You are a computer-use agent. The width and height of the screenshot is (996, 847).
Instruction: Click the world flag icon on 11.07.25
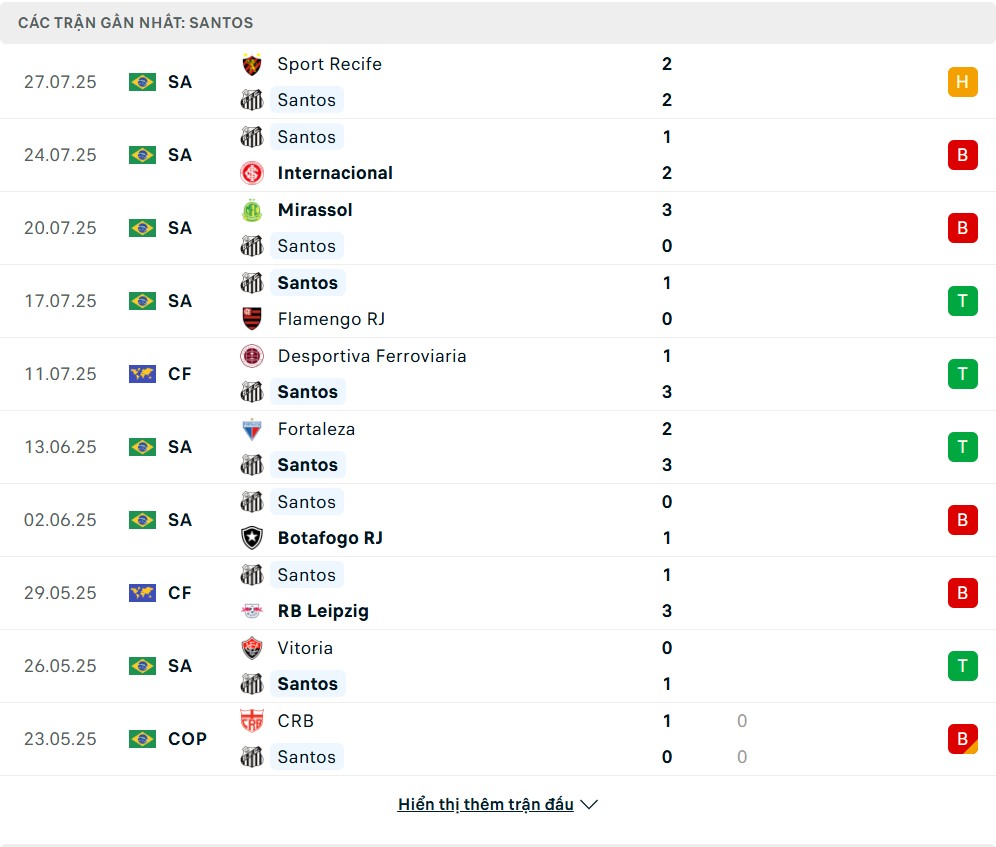[142, 374]
